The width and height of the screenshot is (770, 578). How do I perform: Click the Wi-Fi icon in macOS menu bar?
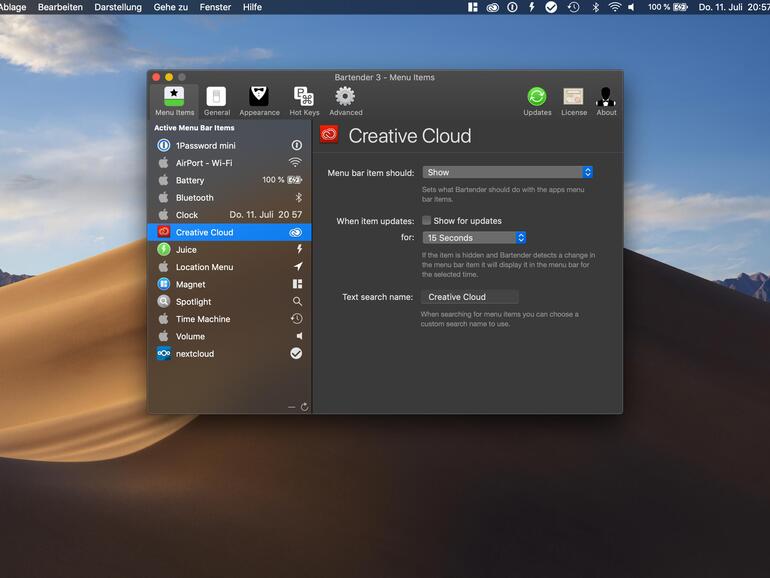(x=615, y=7)
